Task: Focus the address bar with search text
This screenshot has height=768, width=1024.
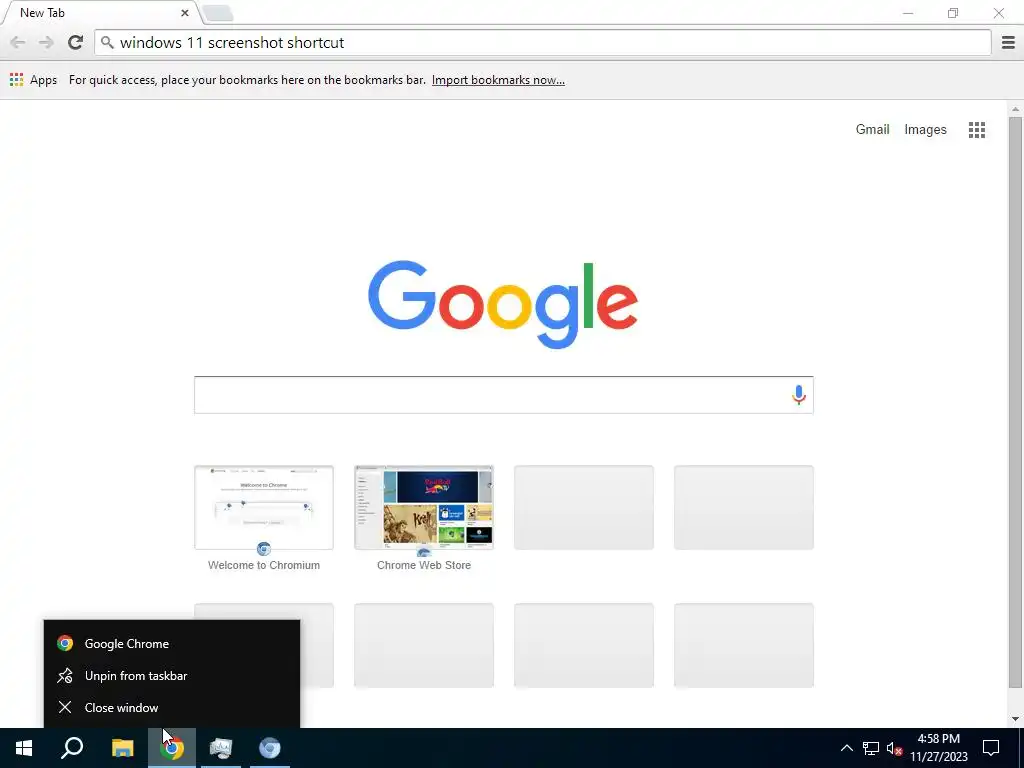Action: (543, 42)
